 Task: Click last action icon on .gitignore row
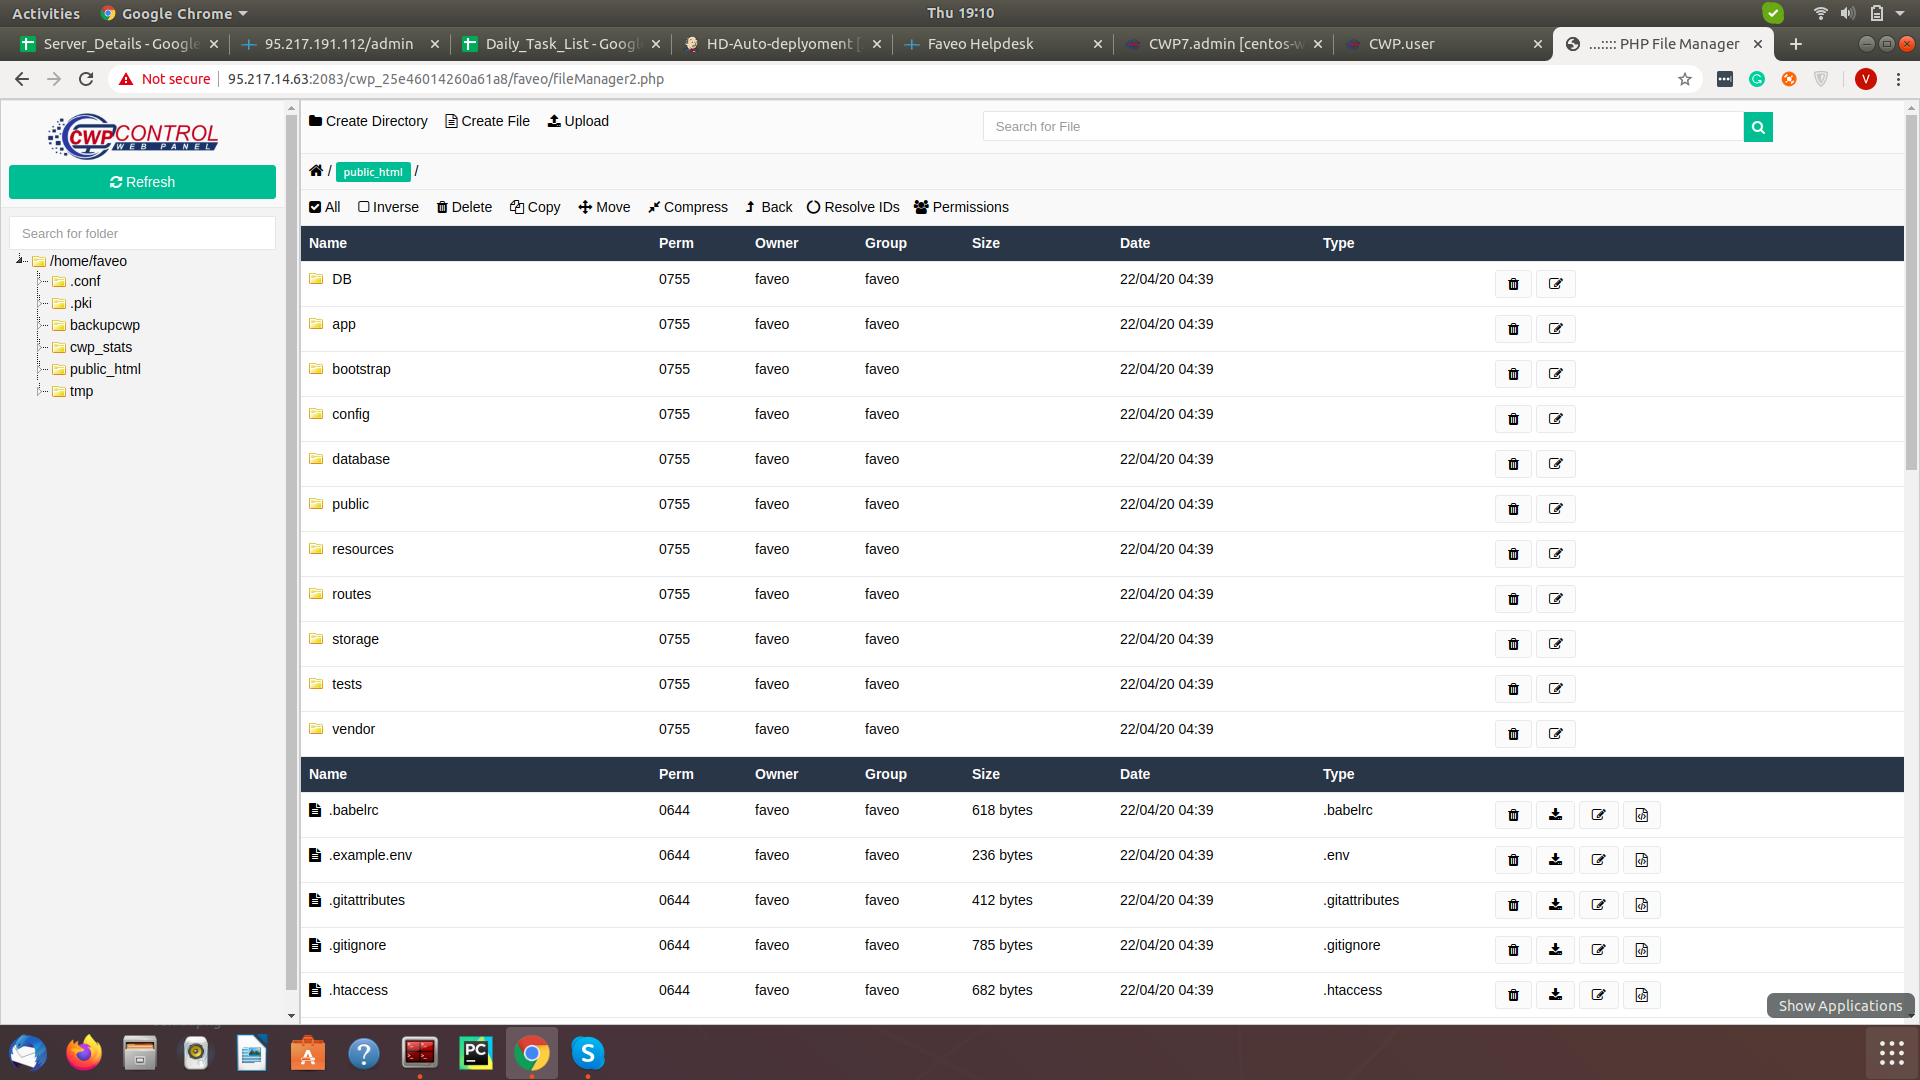pyautogui.click(x=1641, y=950)
